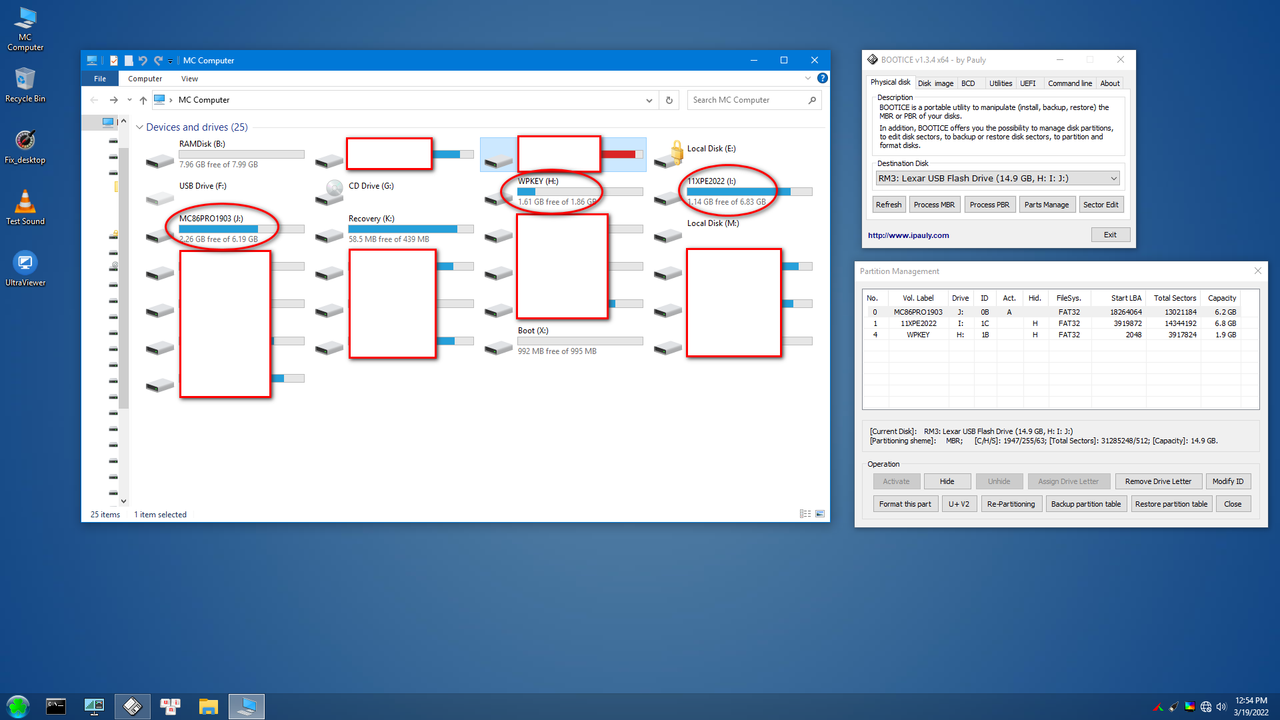Open the About tab in BOOTICE

[x=1110, y=83]
